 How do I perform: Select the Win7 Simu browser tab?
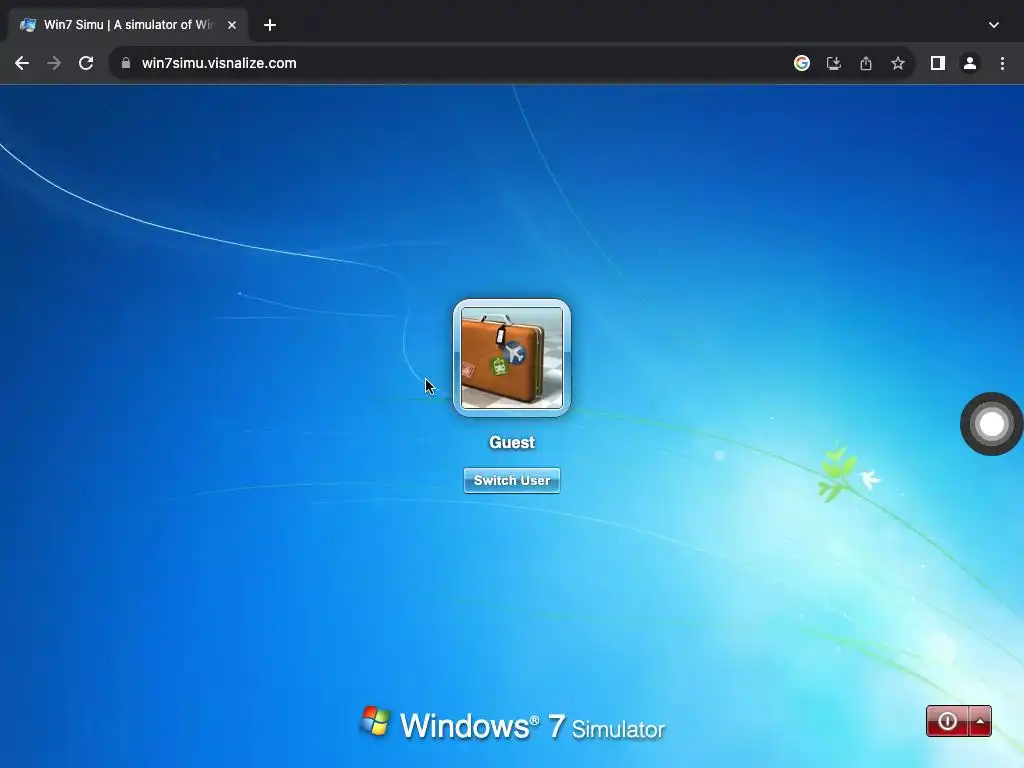point(129,25)
